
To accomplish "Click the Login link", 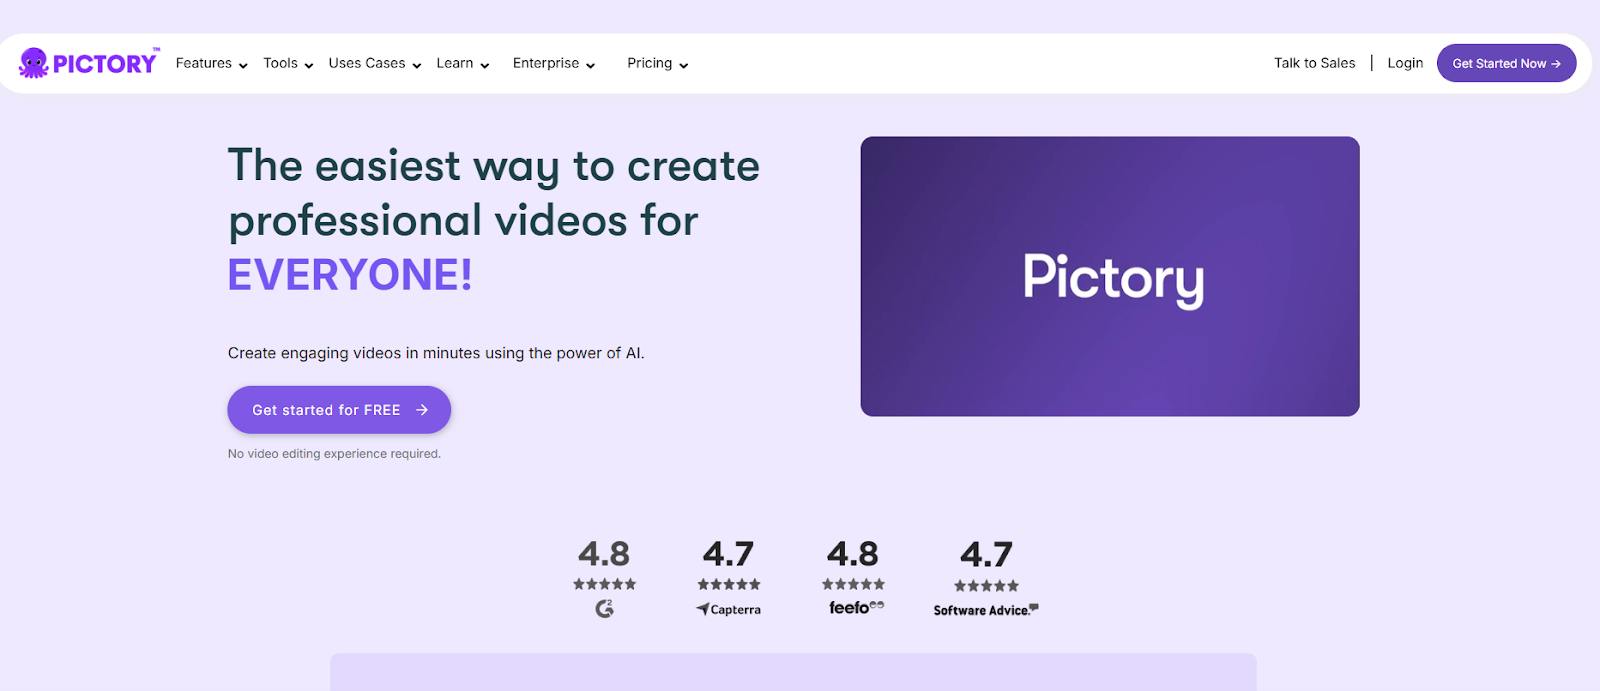I will (1405, 63).
